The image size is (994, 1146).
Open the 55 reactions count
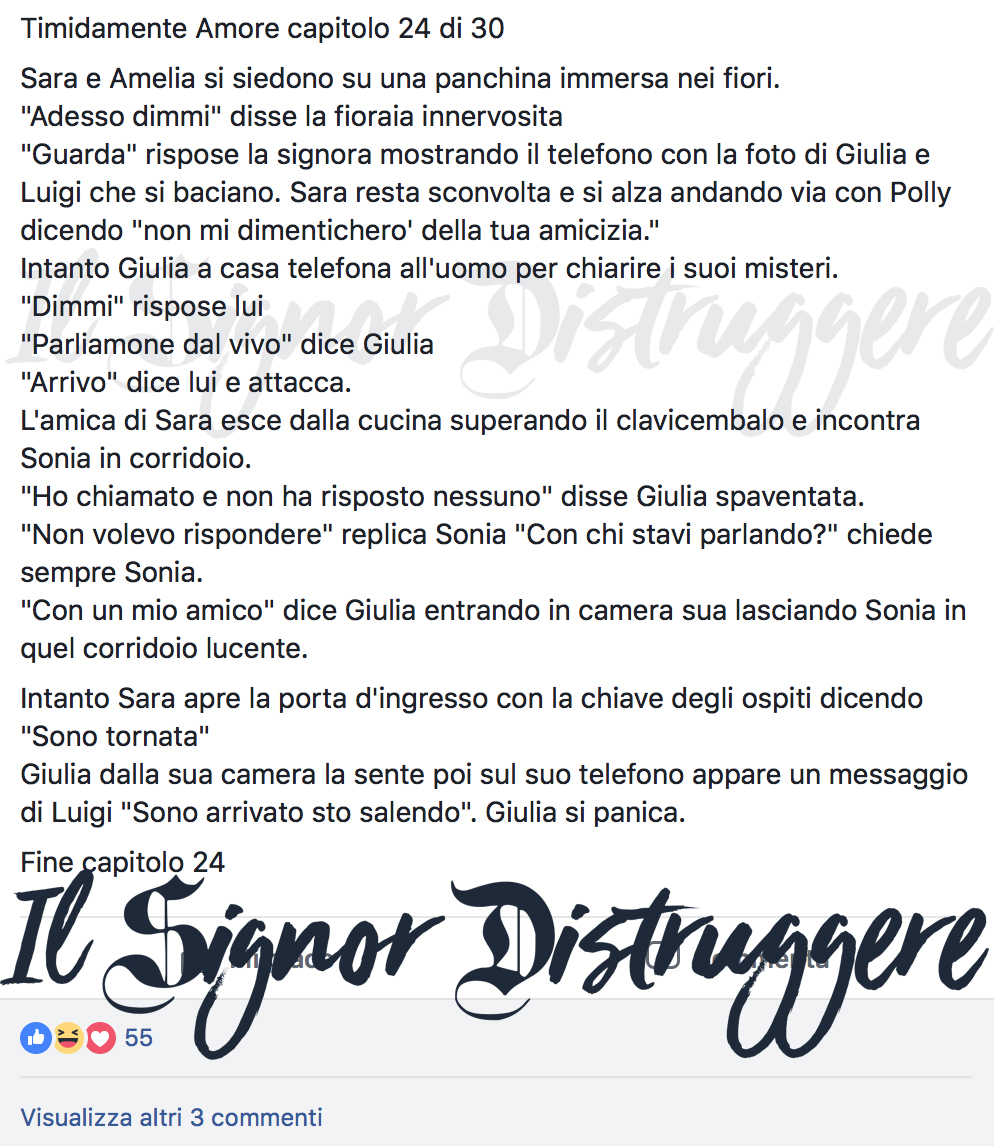[x=138, y=1038]
